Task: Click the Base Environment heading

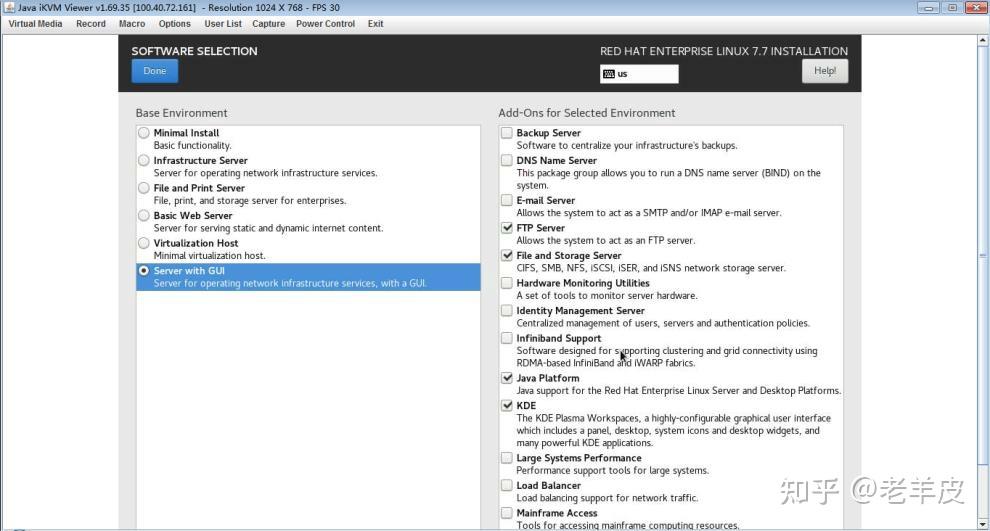Action: coord(181,113)
